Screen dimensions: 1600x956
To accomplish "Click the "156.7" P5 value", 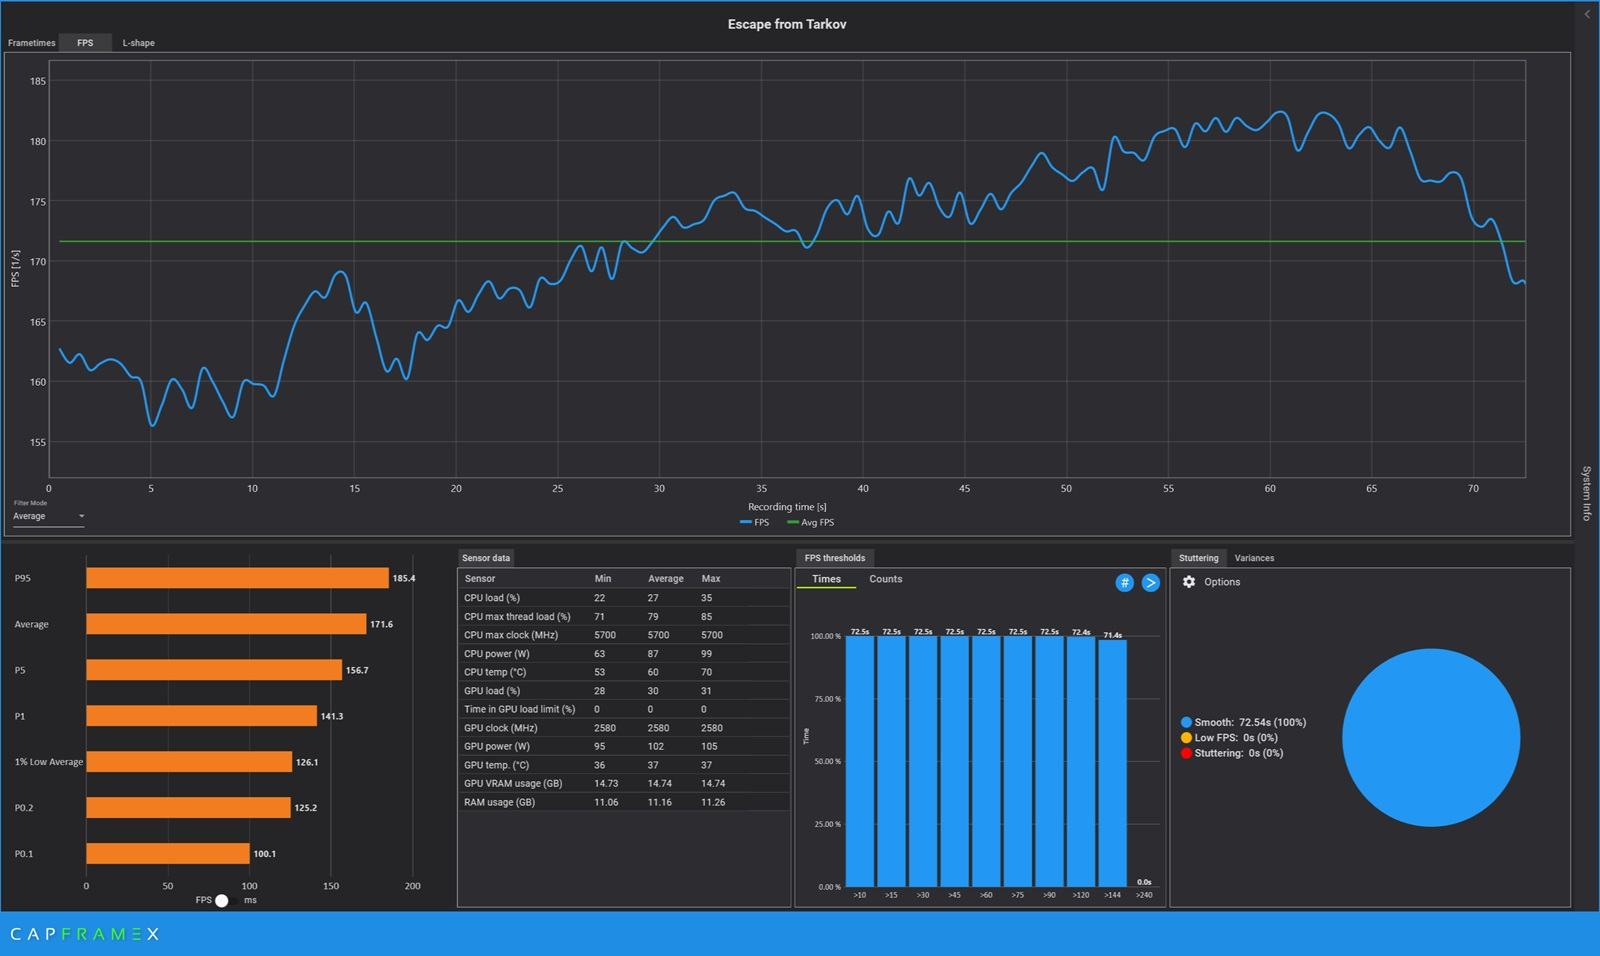I will 357,670.
